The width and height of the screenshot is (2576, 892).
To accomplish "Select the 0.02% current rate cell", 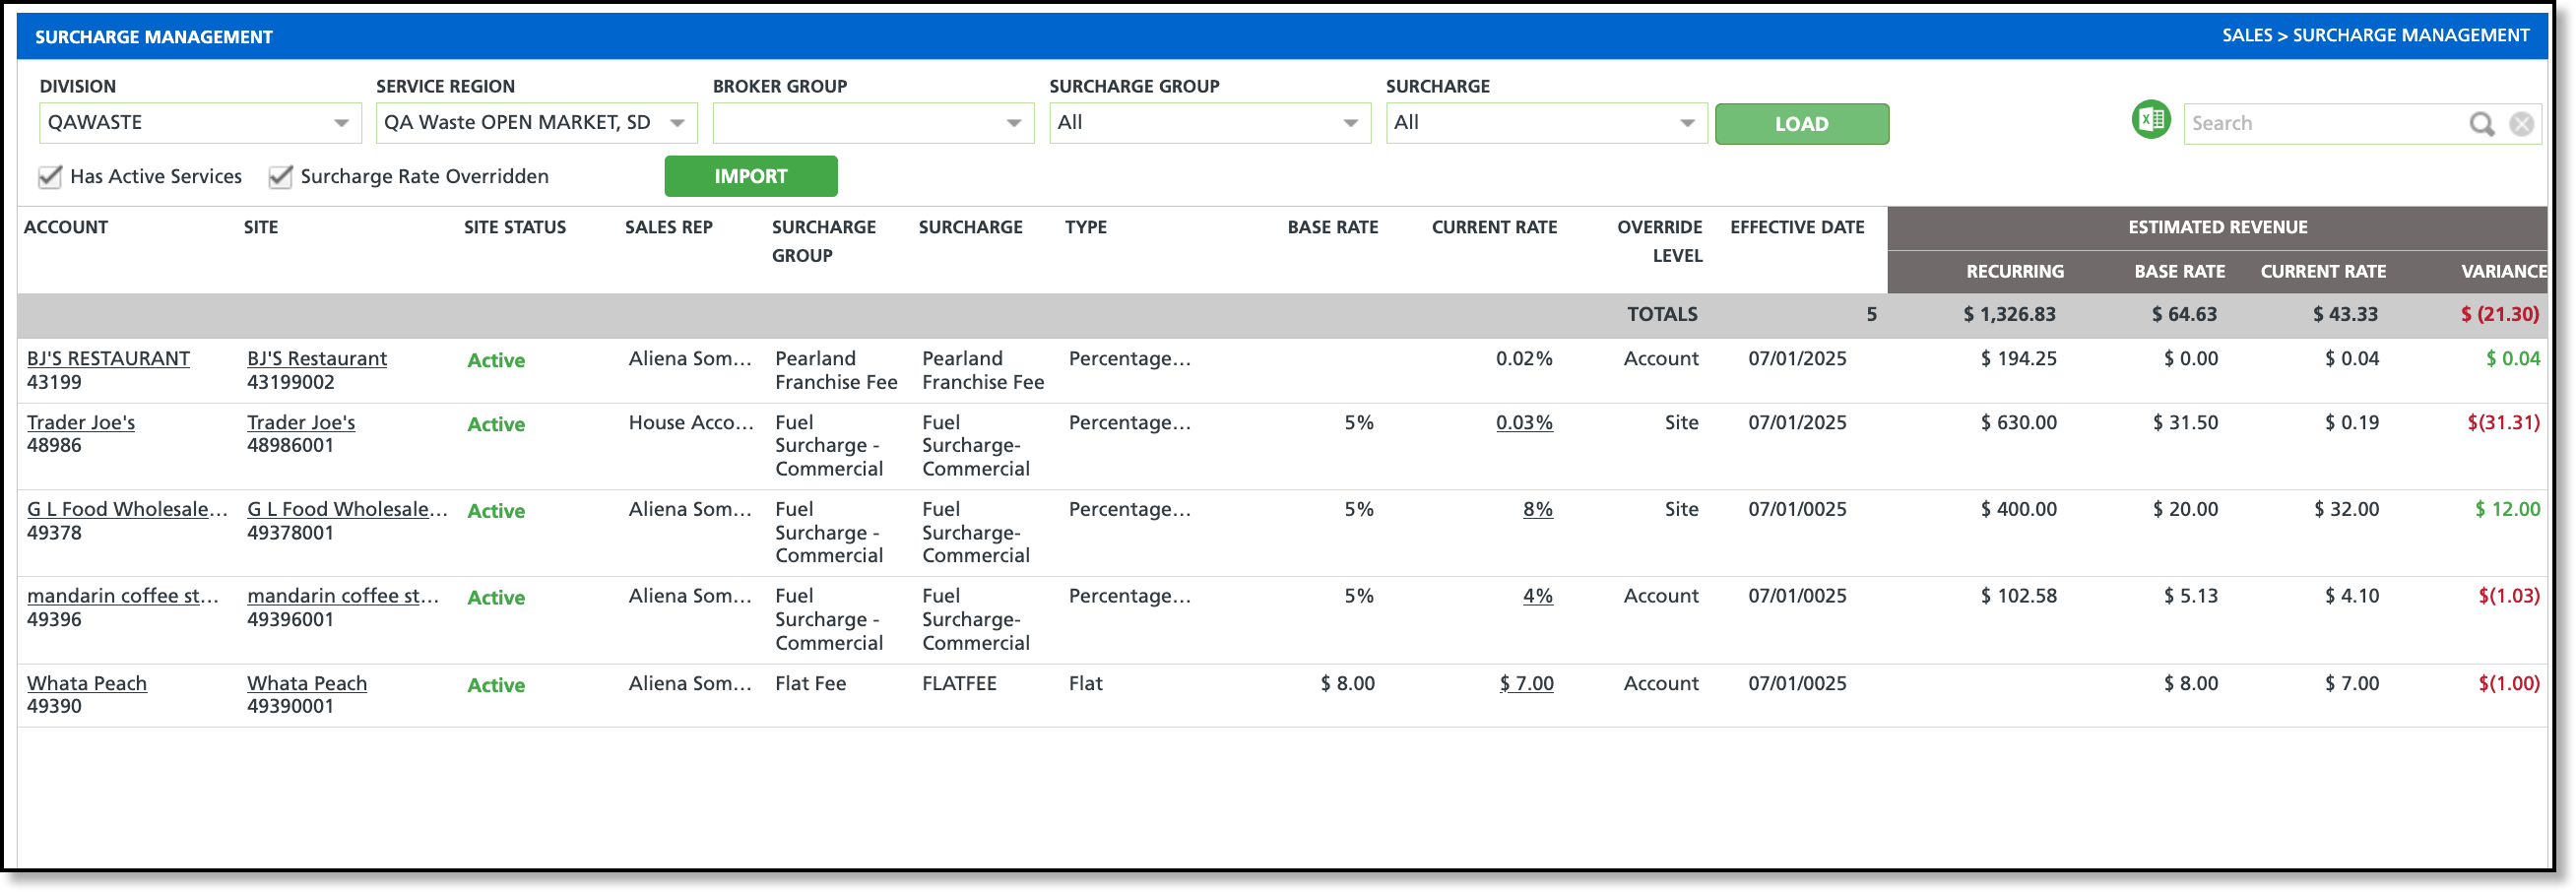I will [x=1524, y=359].
